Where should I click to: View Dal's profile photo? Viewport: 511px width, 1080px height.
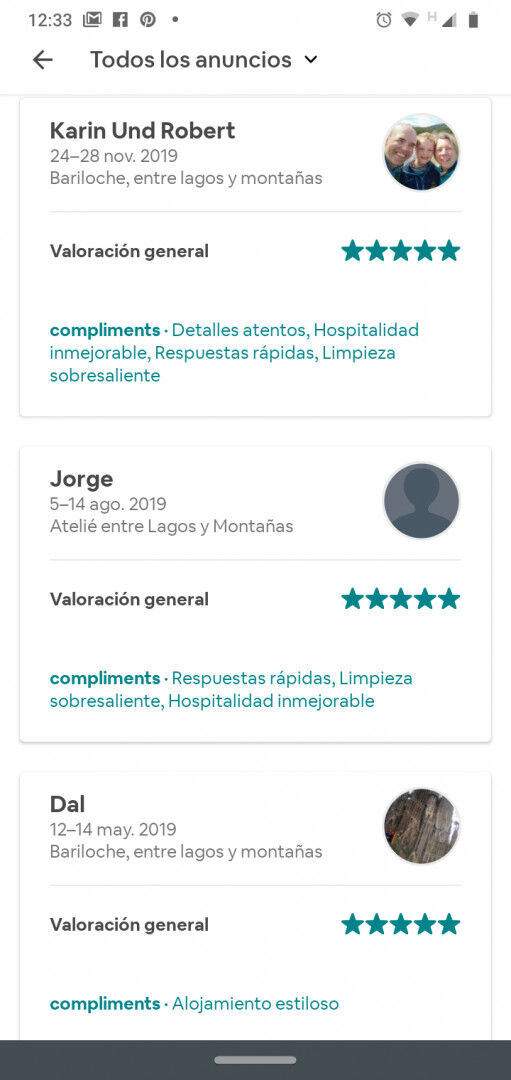coord(421,826)
